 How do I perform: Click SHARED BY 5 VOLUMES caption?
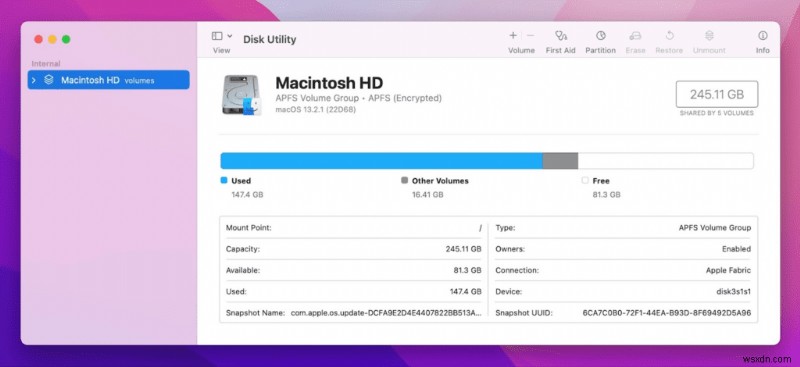point(716,113)
